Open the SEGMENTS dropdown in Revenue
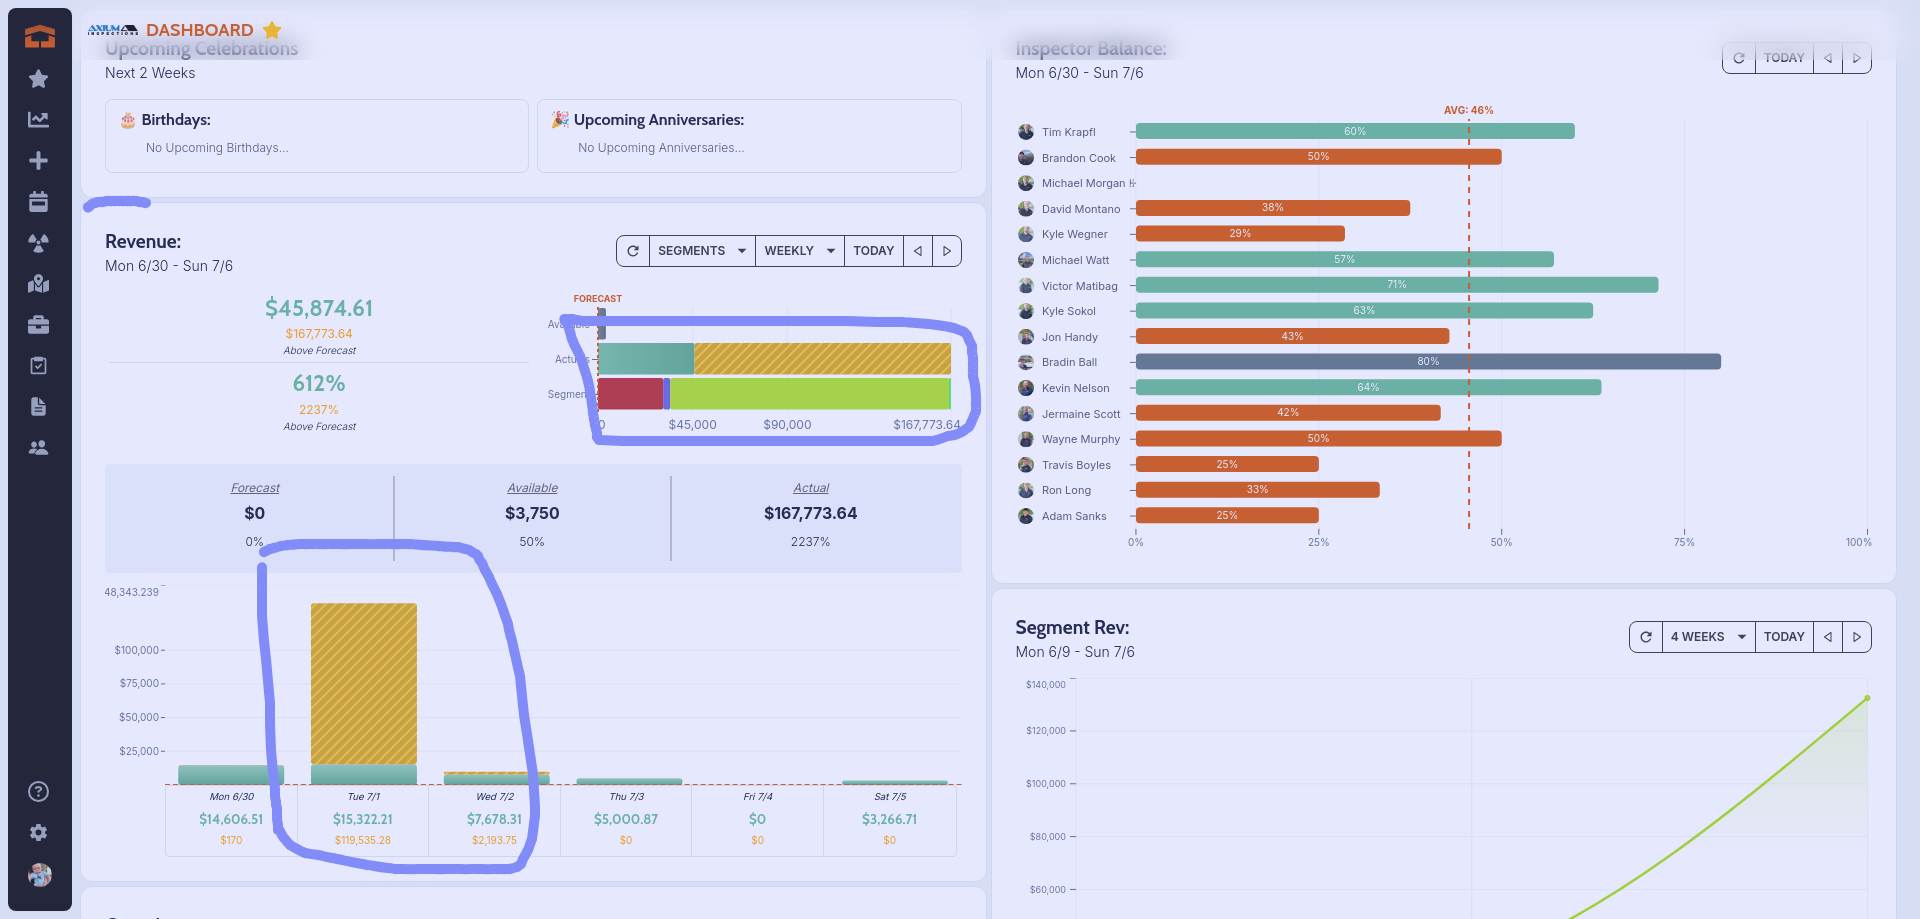Viewport: 1920px width, 919px height. pyautogui.click(x=701, y=251)
